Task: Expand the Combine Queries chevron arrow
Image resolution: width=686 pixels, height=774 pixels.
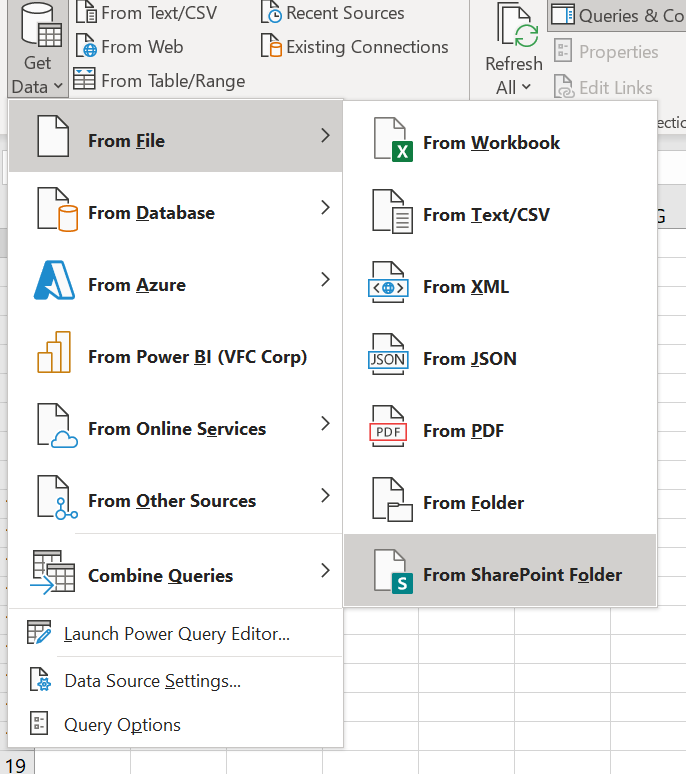Action: pos(325,570)
